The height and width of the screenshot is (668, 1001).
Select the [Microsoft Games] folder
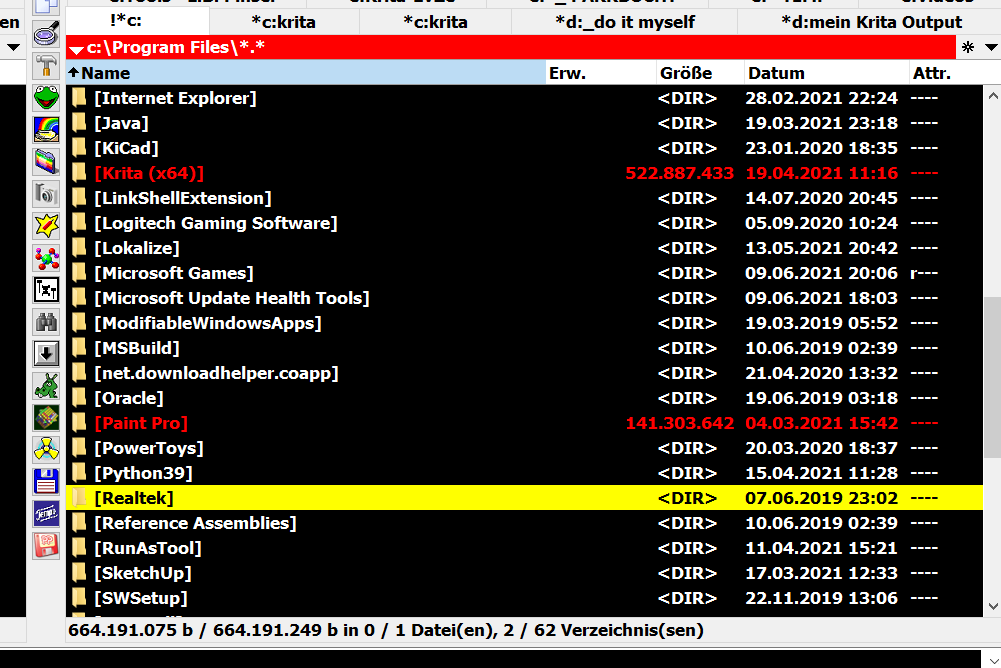[x=524, y=273]
